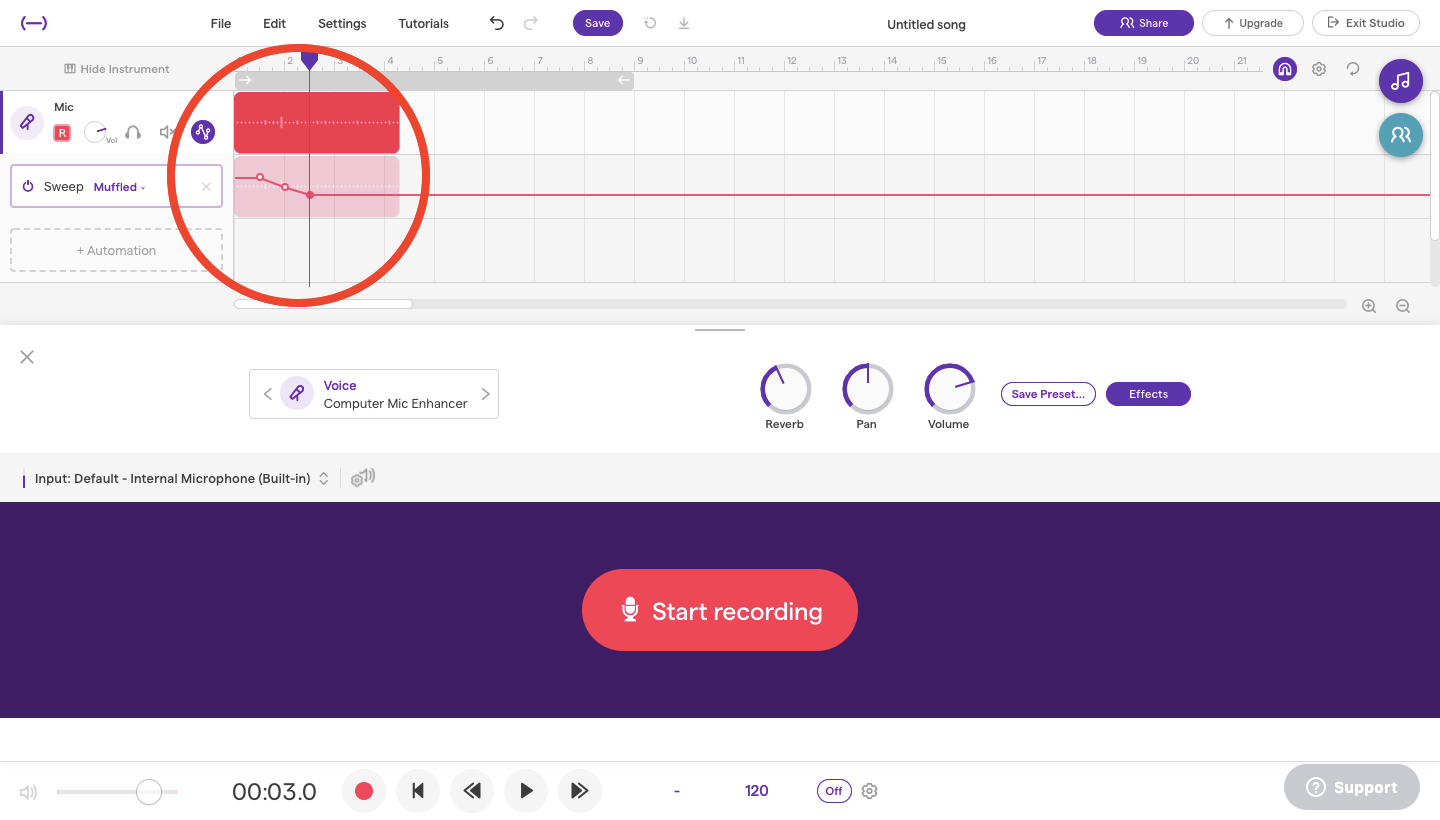
Task: Open the Effects panel
Action: 1148,394
